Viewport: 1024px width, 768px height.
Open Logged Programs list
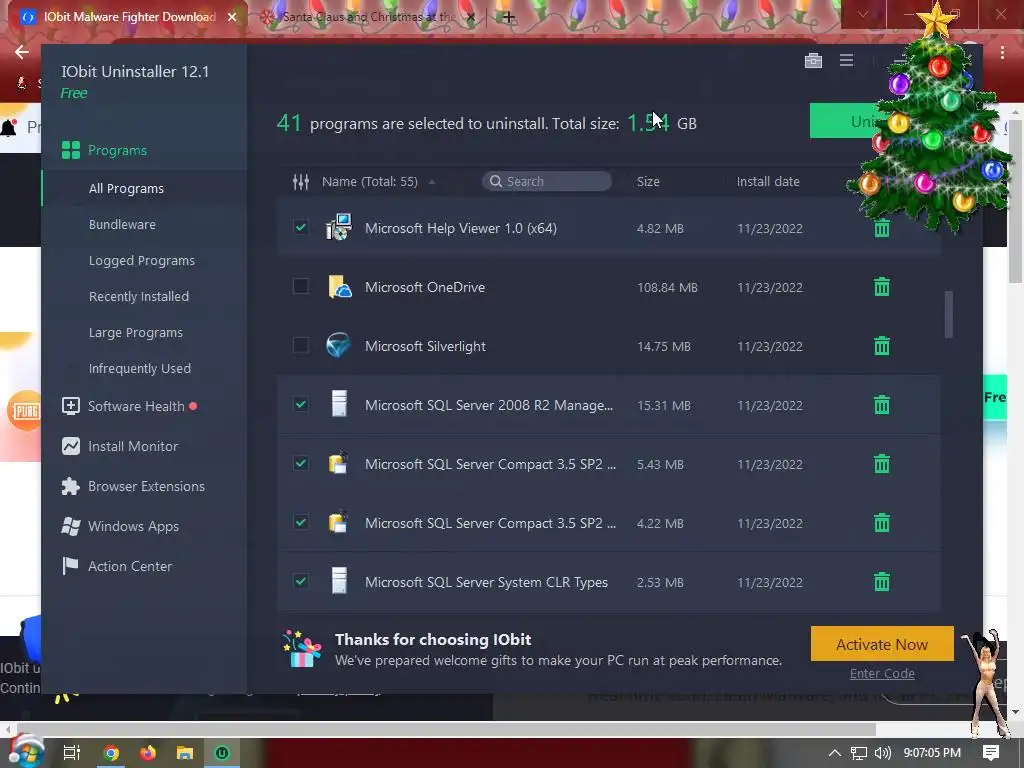point(142,261)
